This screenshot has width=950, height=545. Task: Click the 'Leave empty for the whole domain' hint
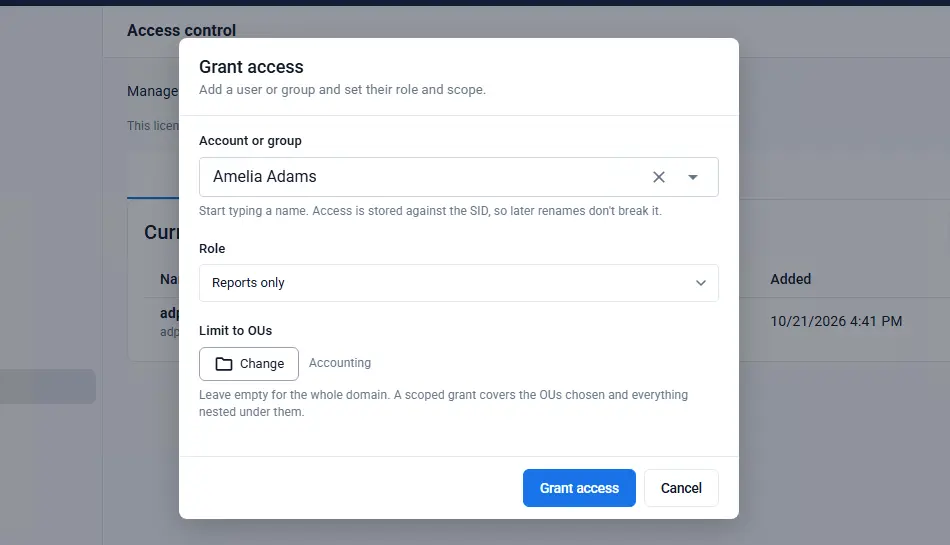coord(443,403)
